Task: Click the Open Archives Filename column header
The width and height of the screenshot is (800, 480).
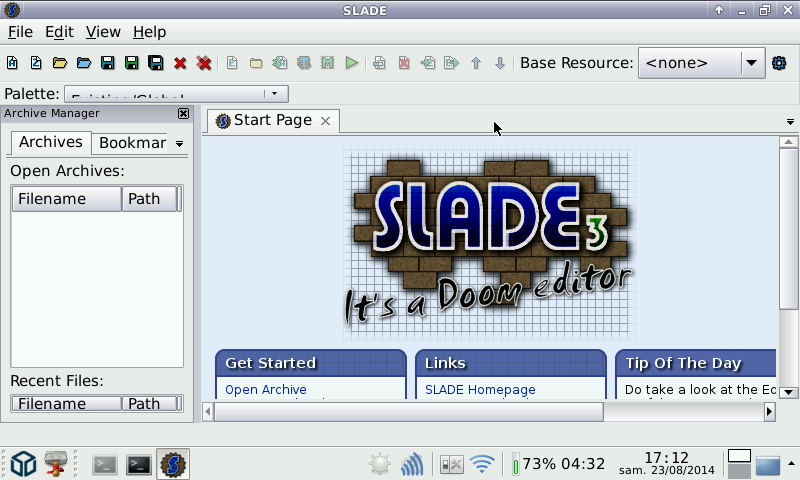Action: 67,198
